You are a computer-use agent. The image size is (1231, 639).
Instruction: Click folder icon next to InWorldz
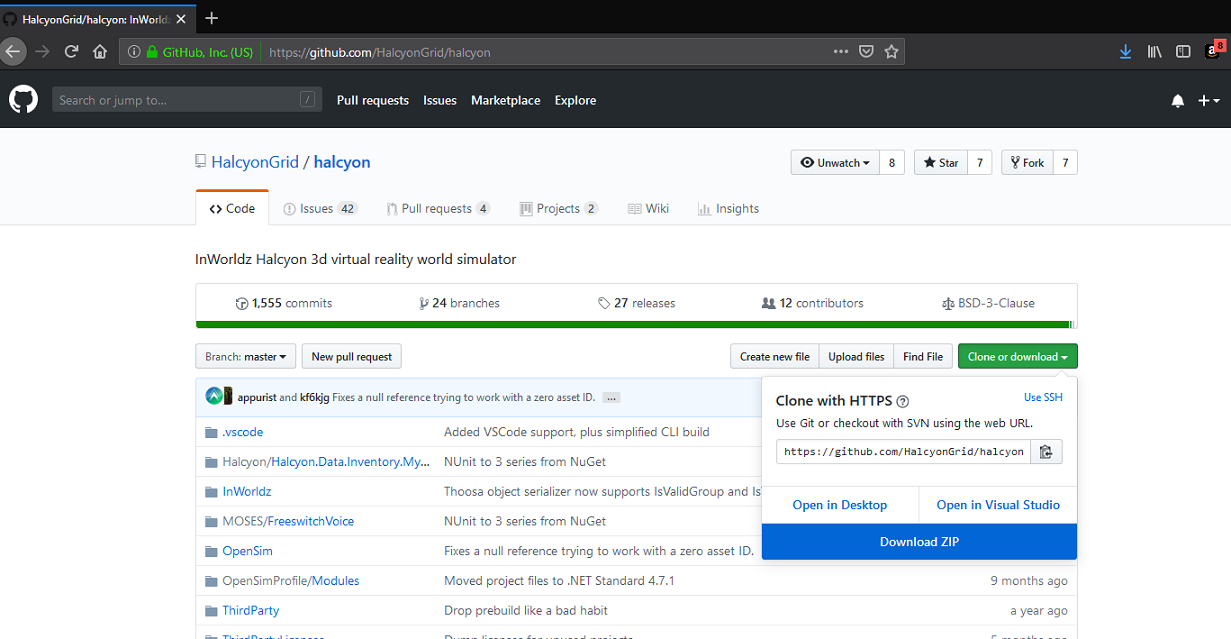pos(211,492)
